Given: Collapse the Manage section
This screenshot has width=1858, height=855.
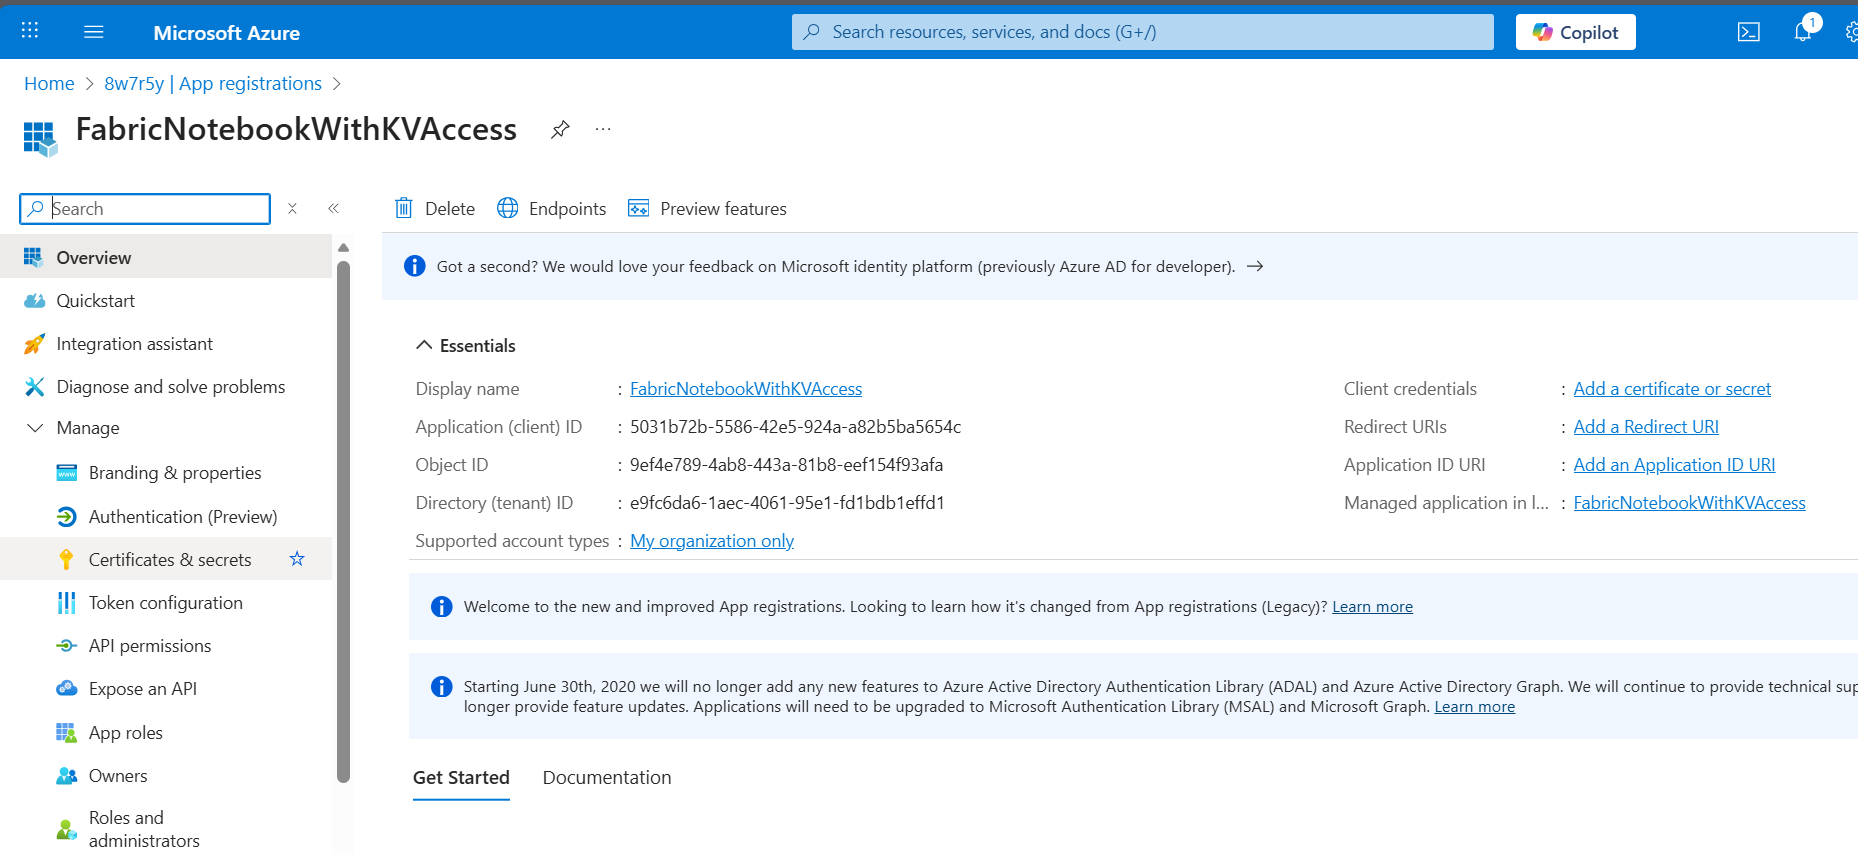Looking at the screenshot, I should 35,428.
